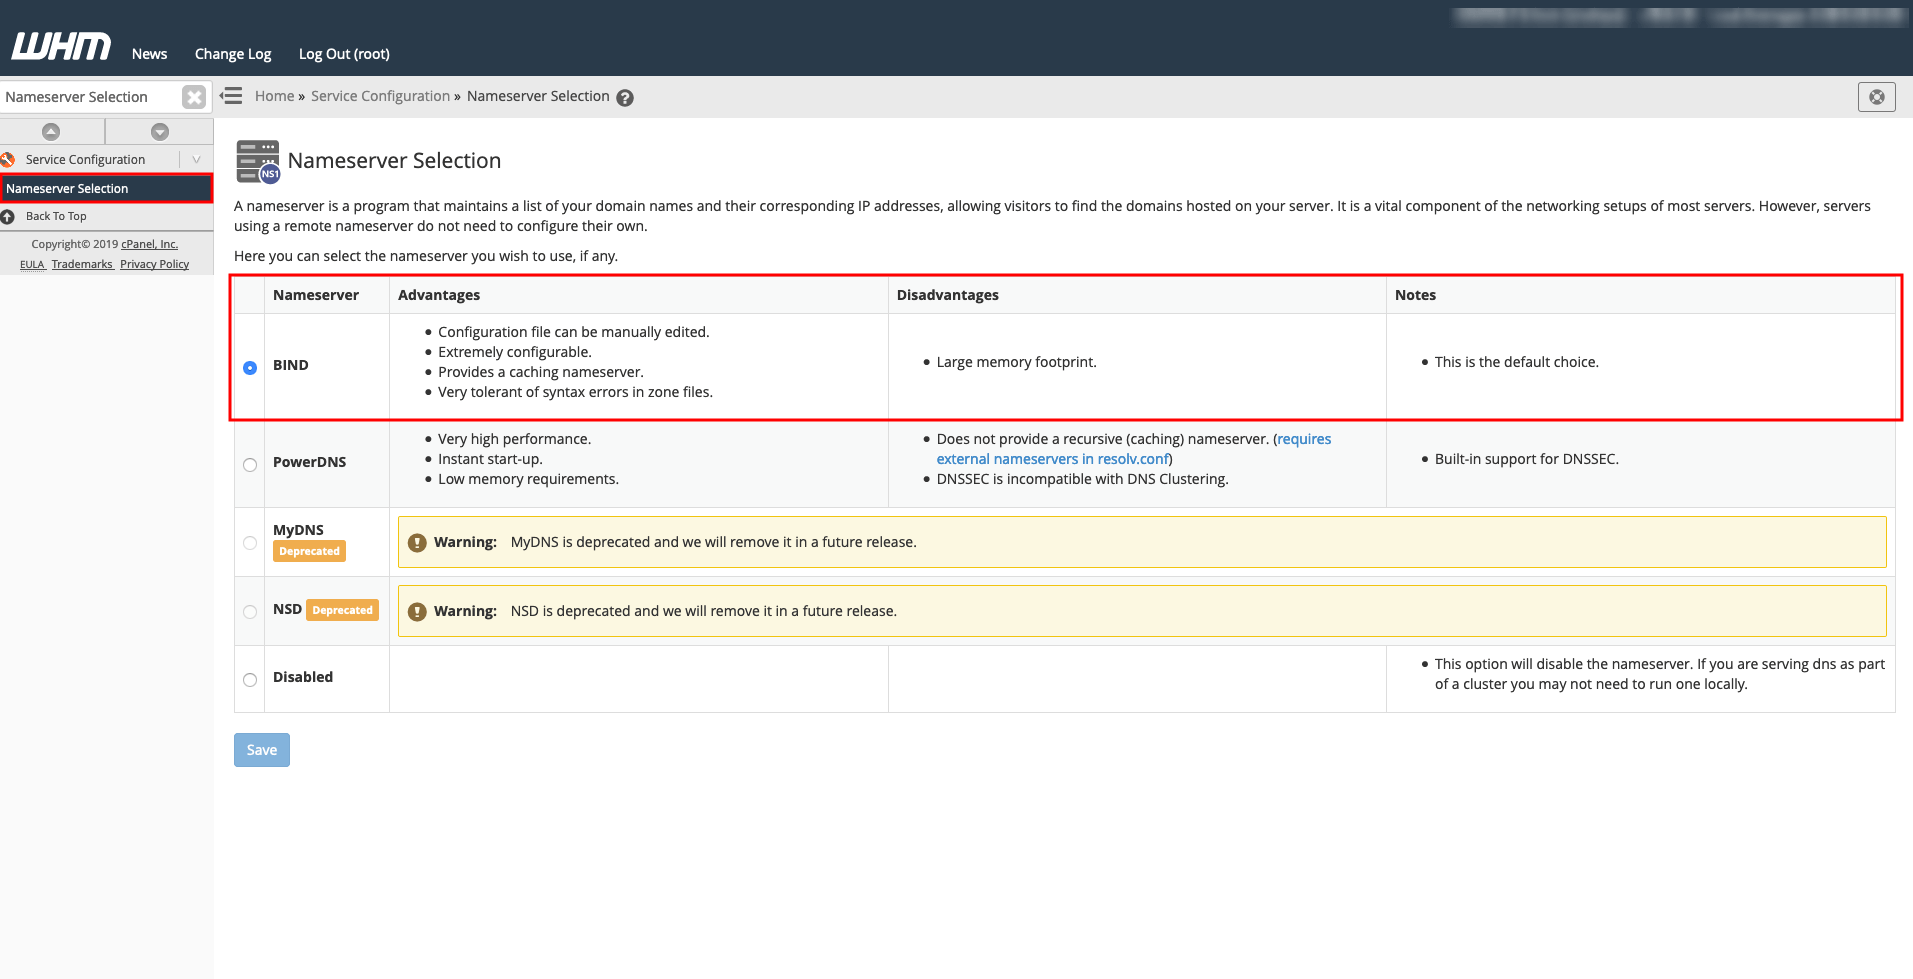Open the Privacy Policy link

154,264
